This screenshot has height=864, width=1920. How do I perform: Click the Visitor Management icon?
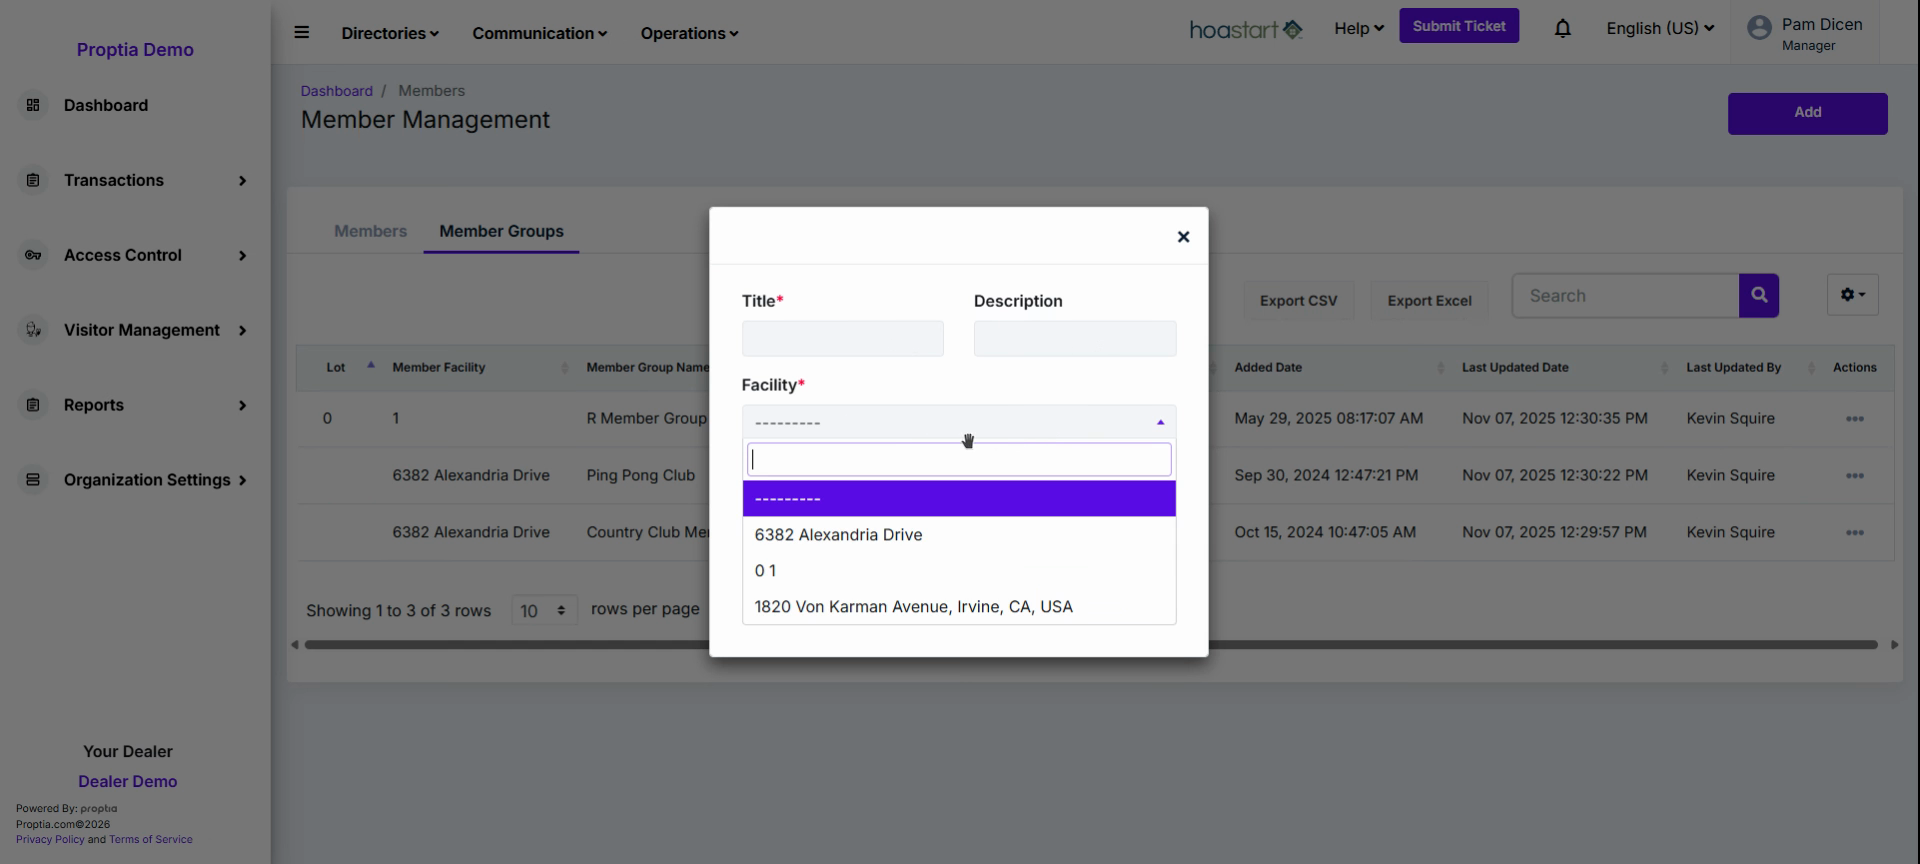[33, 330]
